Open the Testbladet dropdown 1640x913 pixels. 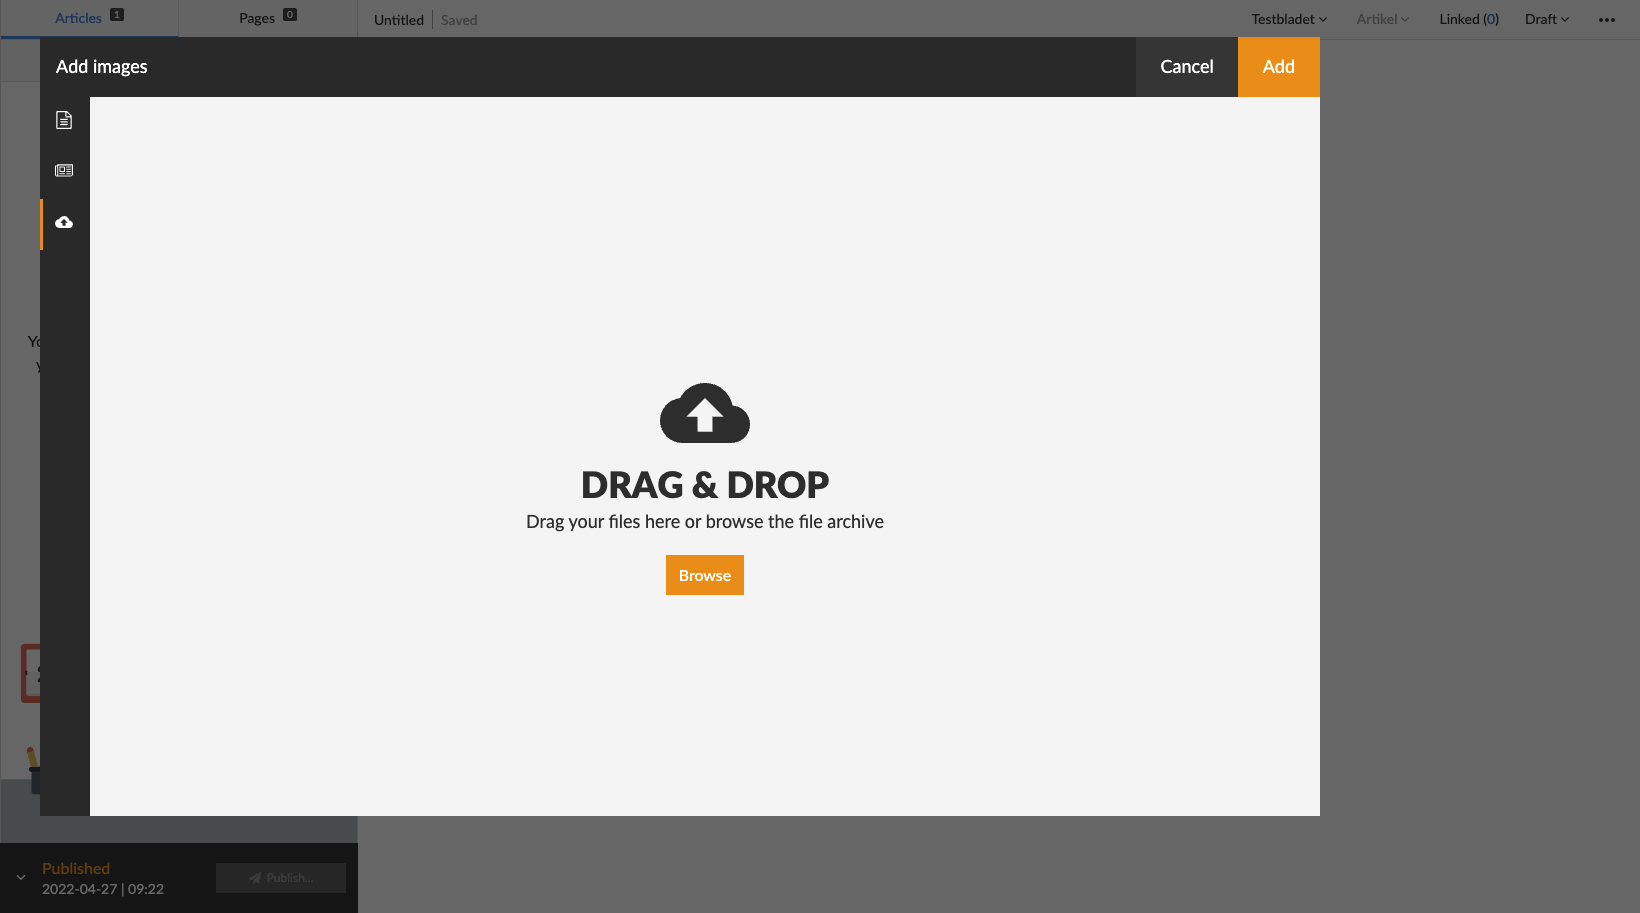(x=1287, y=19)
